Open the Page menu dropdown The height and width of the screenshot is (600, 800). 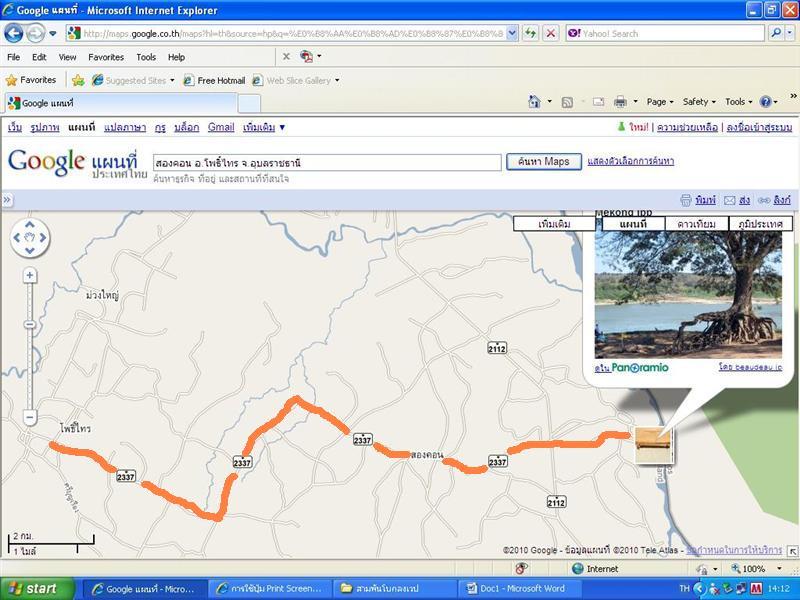point(660,102)
